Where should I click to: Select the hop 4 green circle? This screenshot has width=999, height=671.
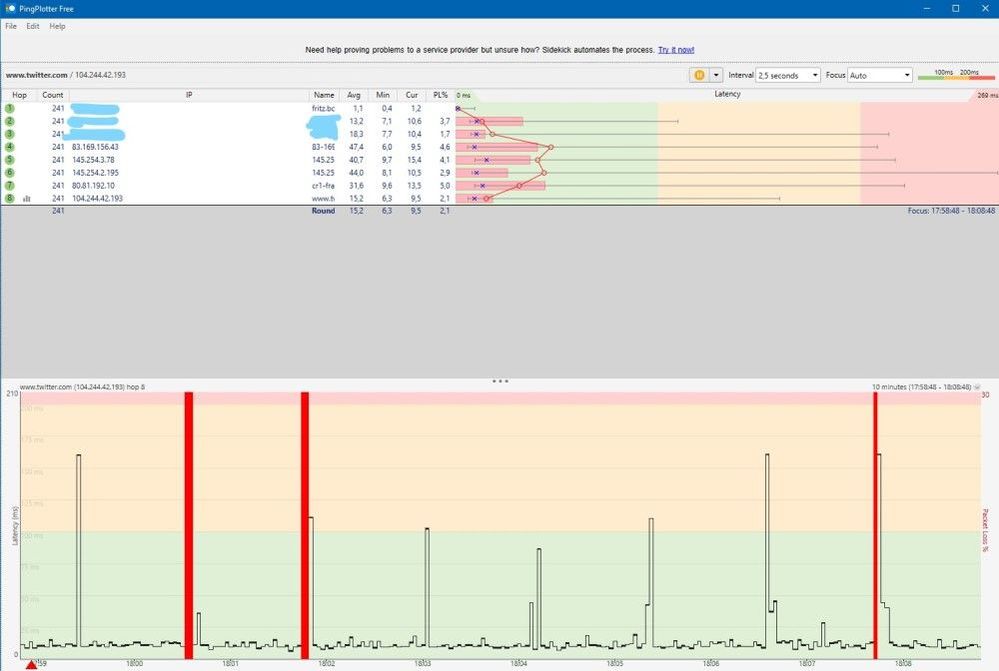tap(10, 147)
